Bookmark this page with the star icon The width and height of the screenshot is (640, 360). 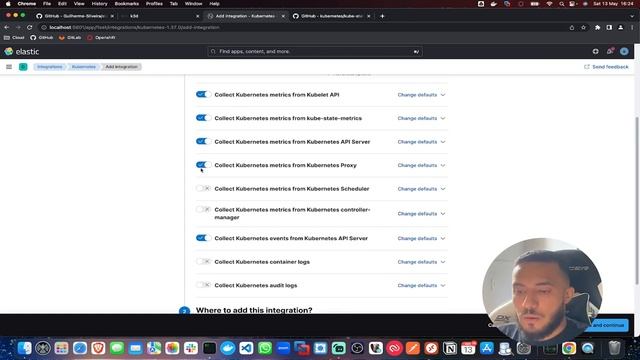(584, 27)
